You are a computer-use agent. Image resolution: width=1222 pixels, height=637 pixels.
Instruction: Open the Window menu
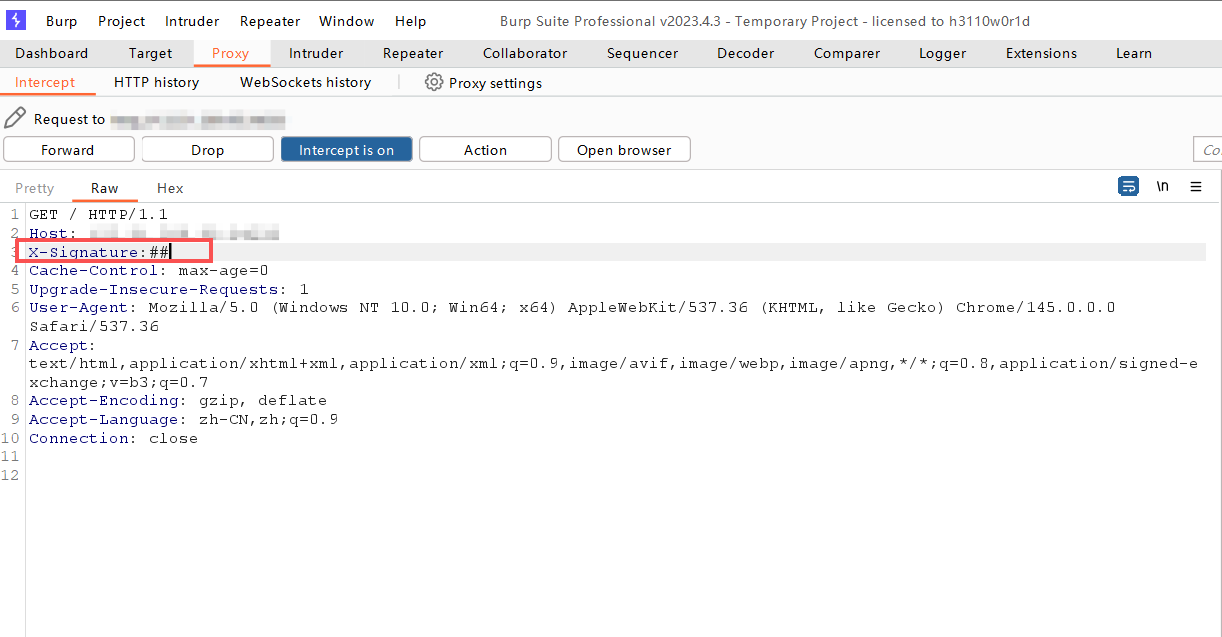coord(347,21)
